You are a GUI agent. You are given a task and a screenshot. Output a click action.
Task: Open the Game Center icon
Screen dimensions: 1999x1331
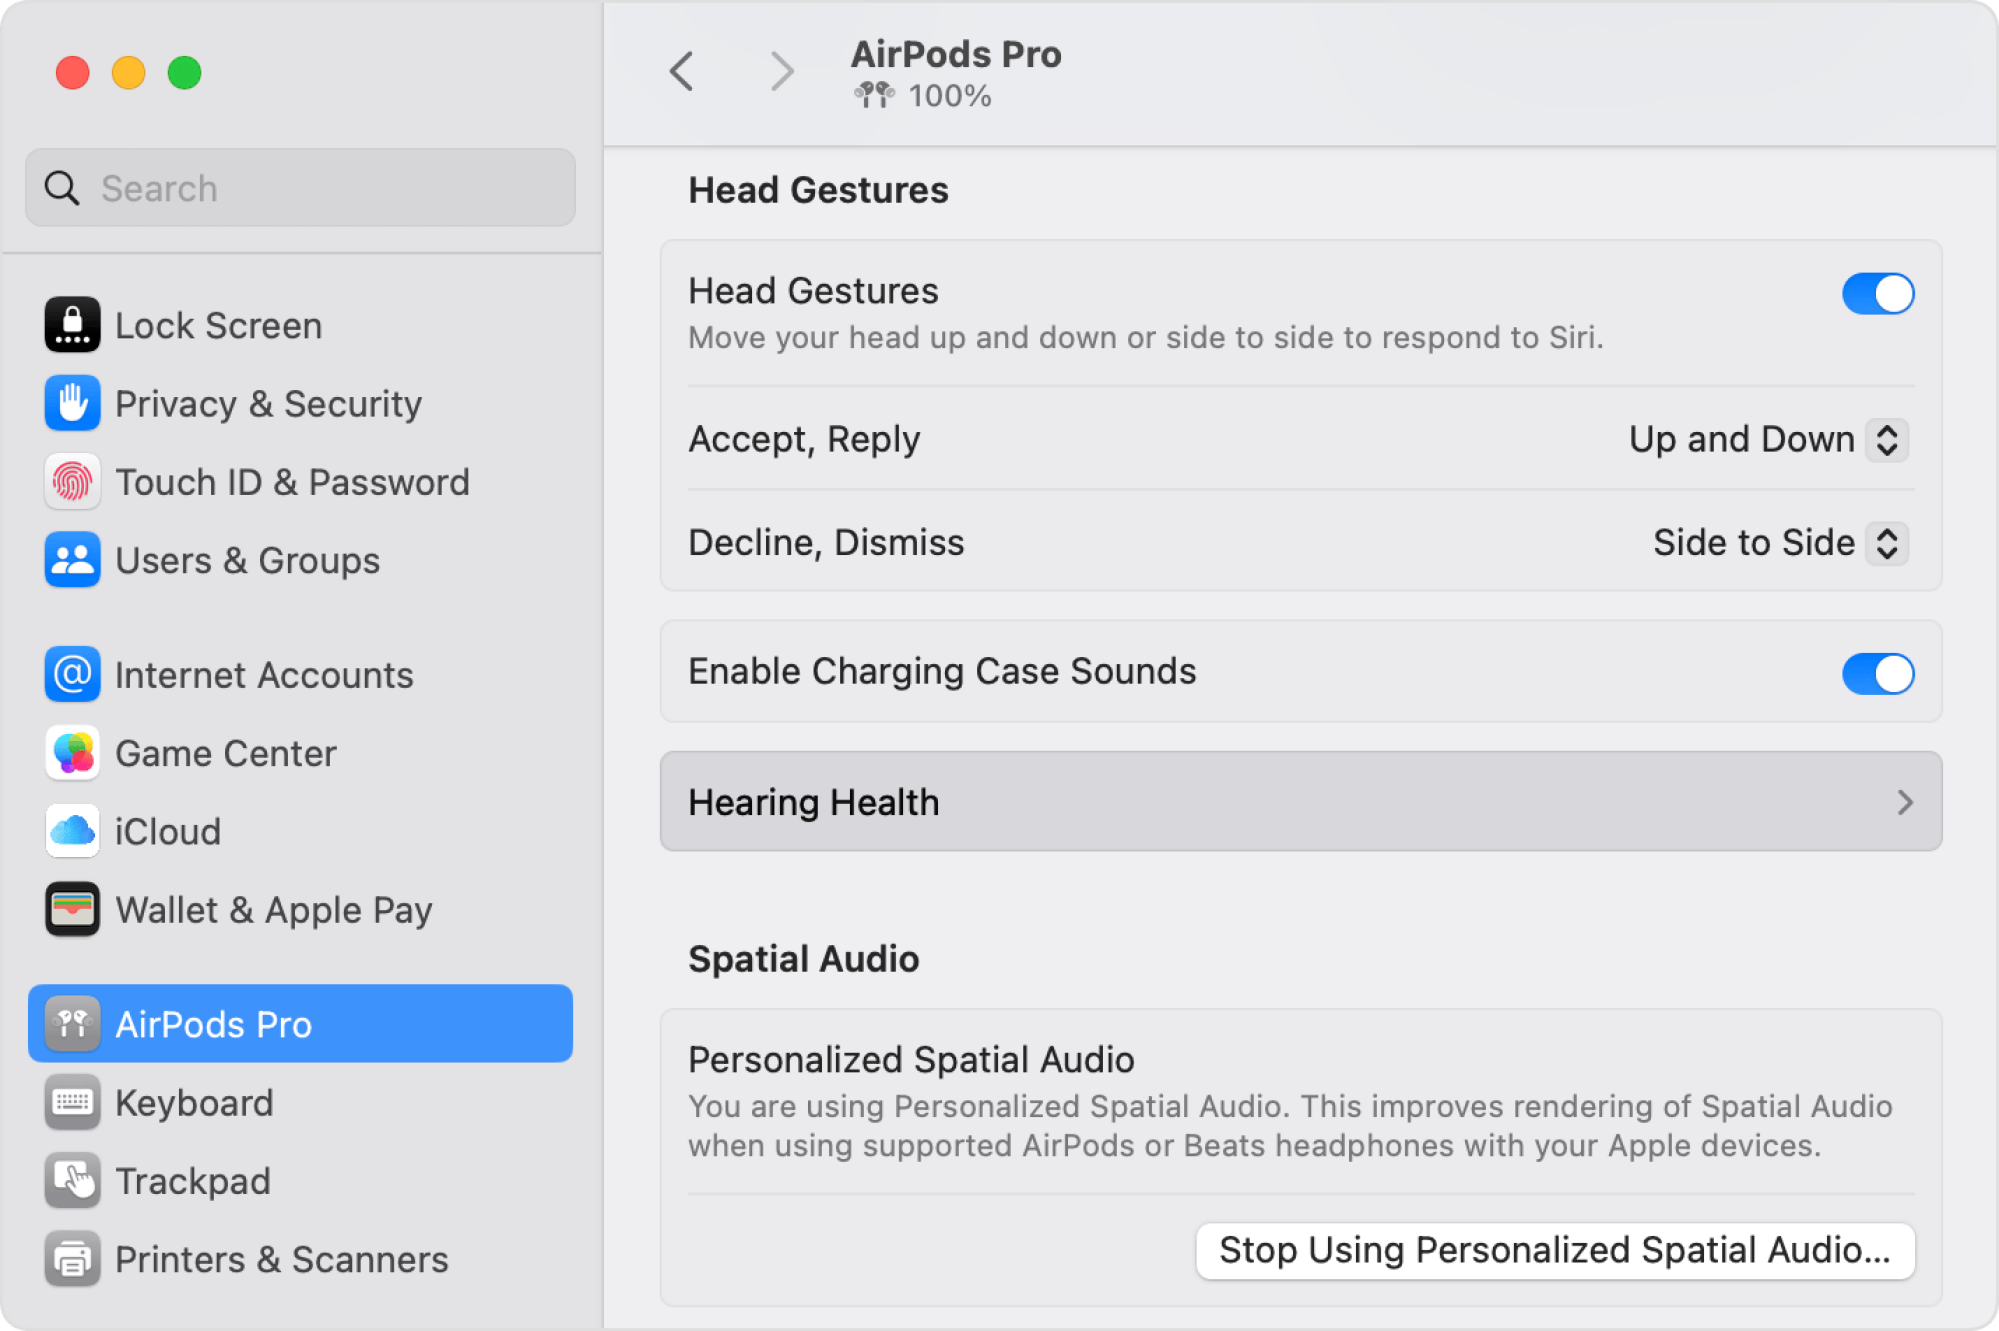(x=72, y=753)
